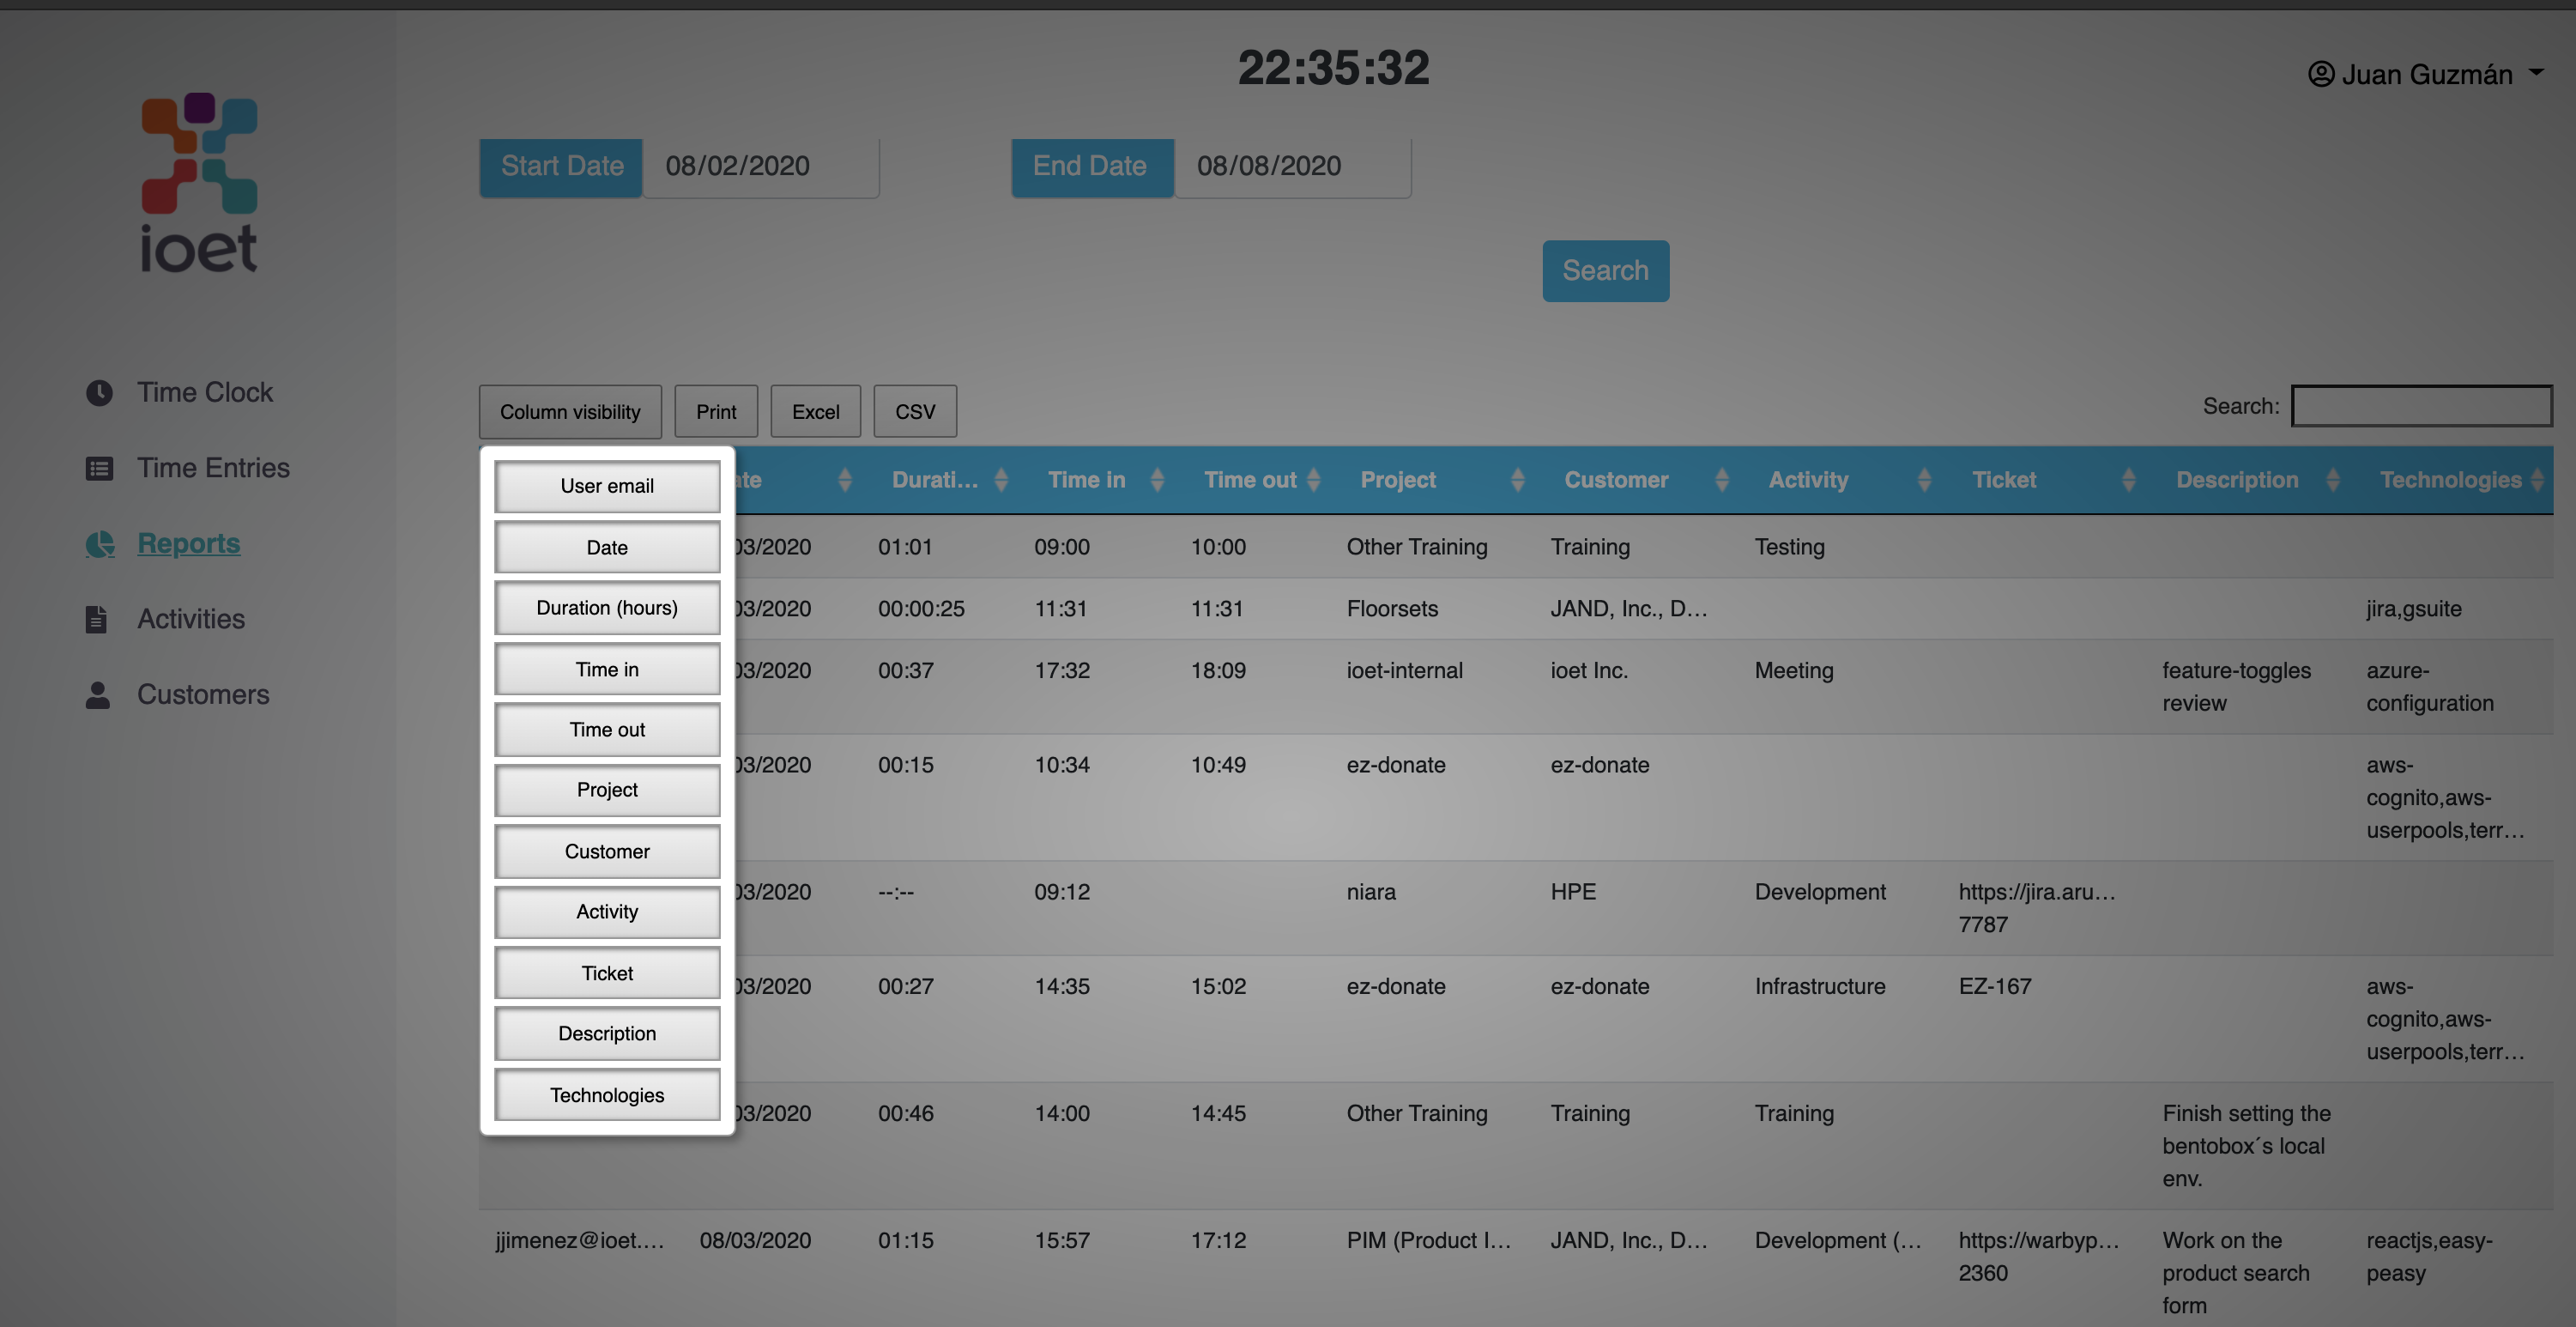Click the Time Clock clock icon
This screenshot has height=1327, width=2576.
99,393
